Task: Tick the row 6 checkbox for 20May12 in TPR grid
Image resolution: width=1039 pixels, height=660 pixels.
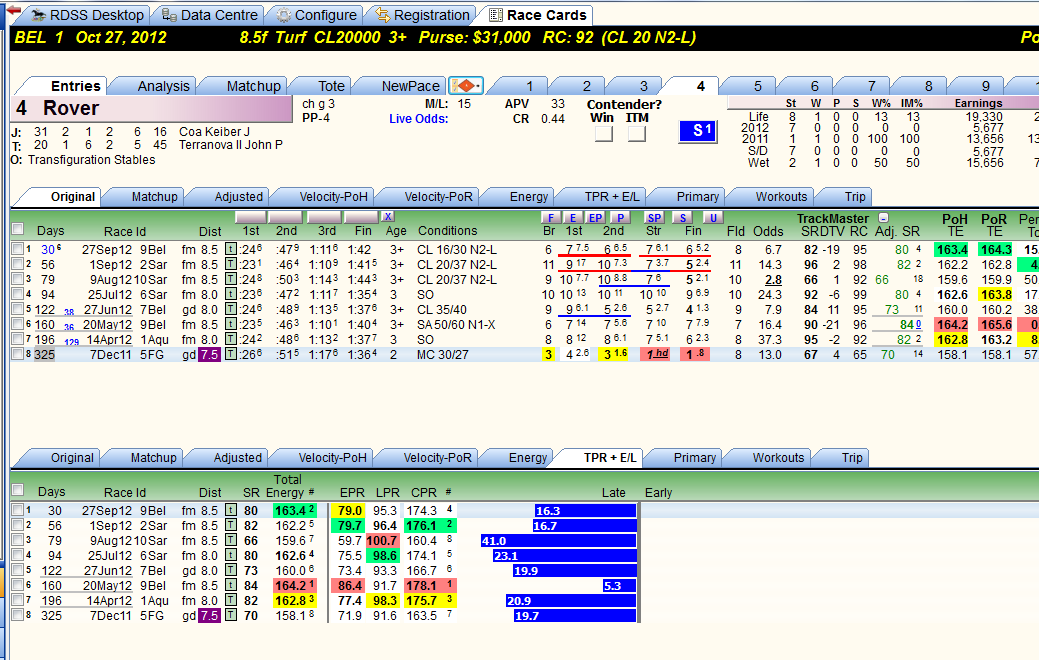Action: [18, 586]
